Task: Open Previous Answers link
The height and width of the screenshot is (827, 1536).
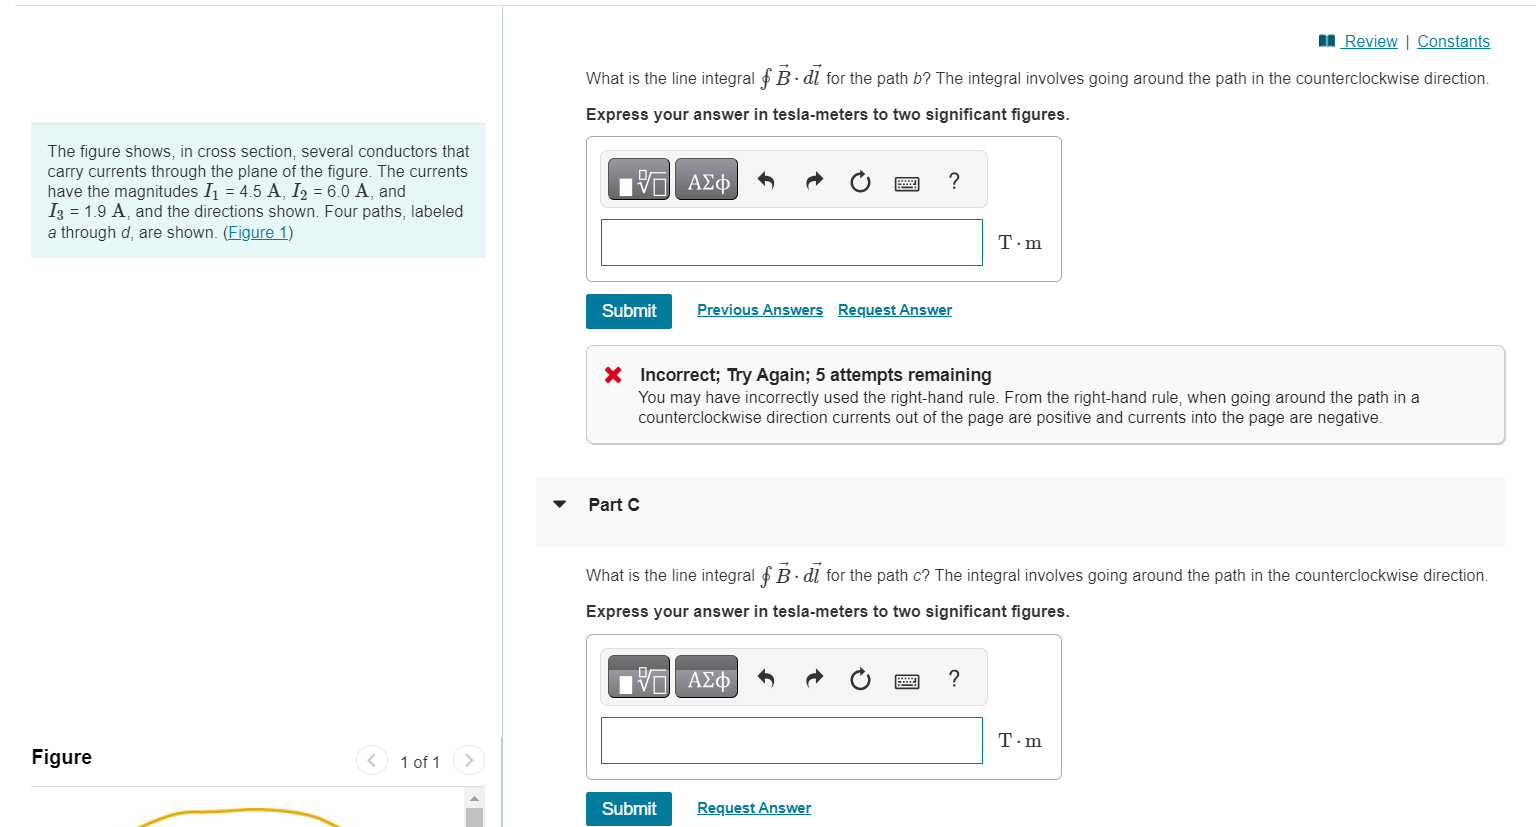Action: 760,310
